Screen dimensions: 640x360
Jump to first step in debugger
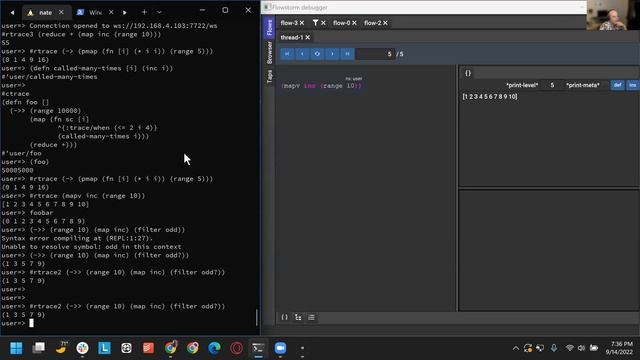click(x=287, y=54)
